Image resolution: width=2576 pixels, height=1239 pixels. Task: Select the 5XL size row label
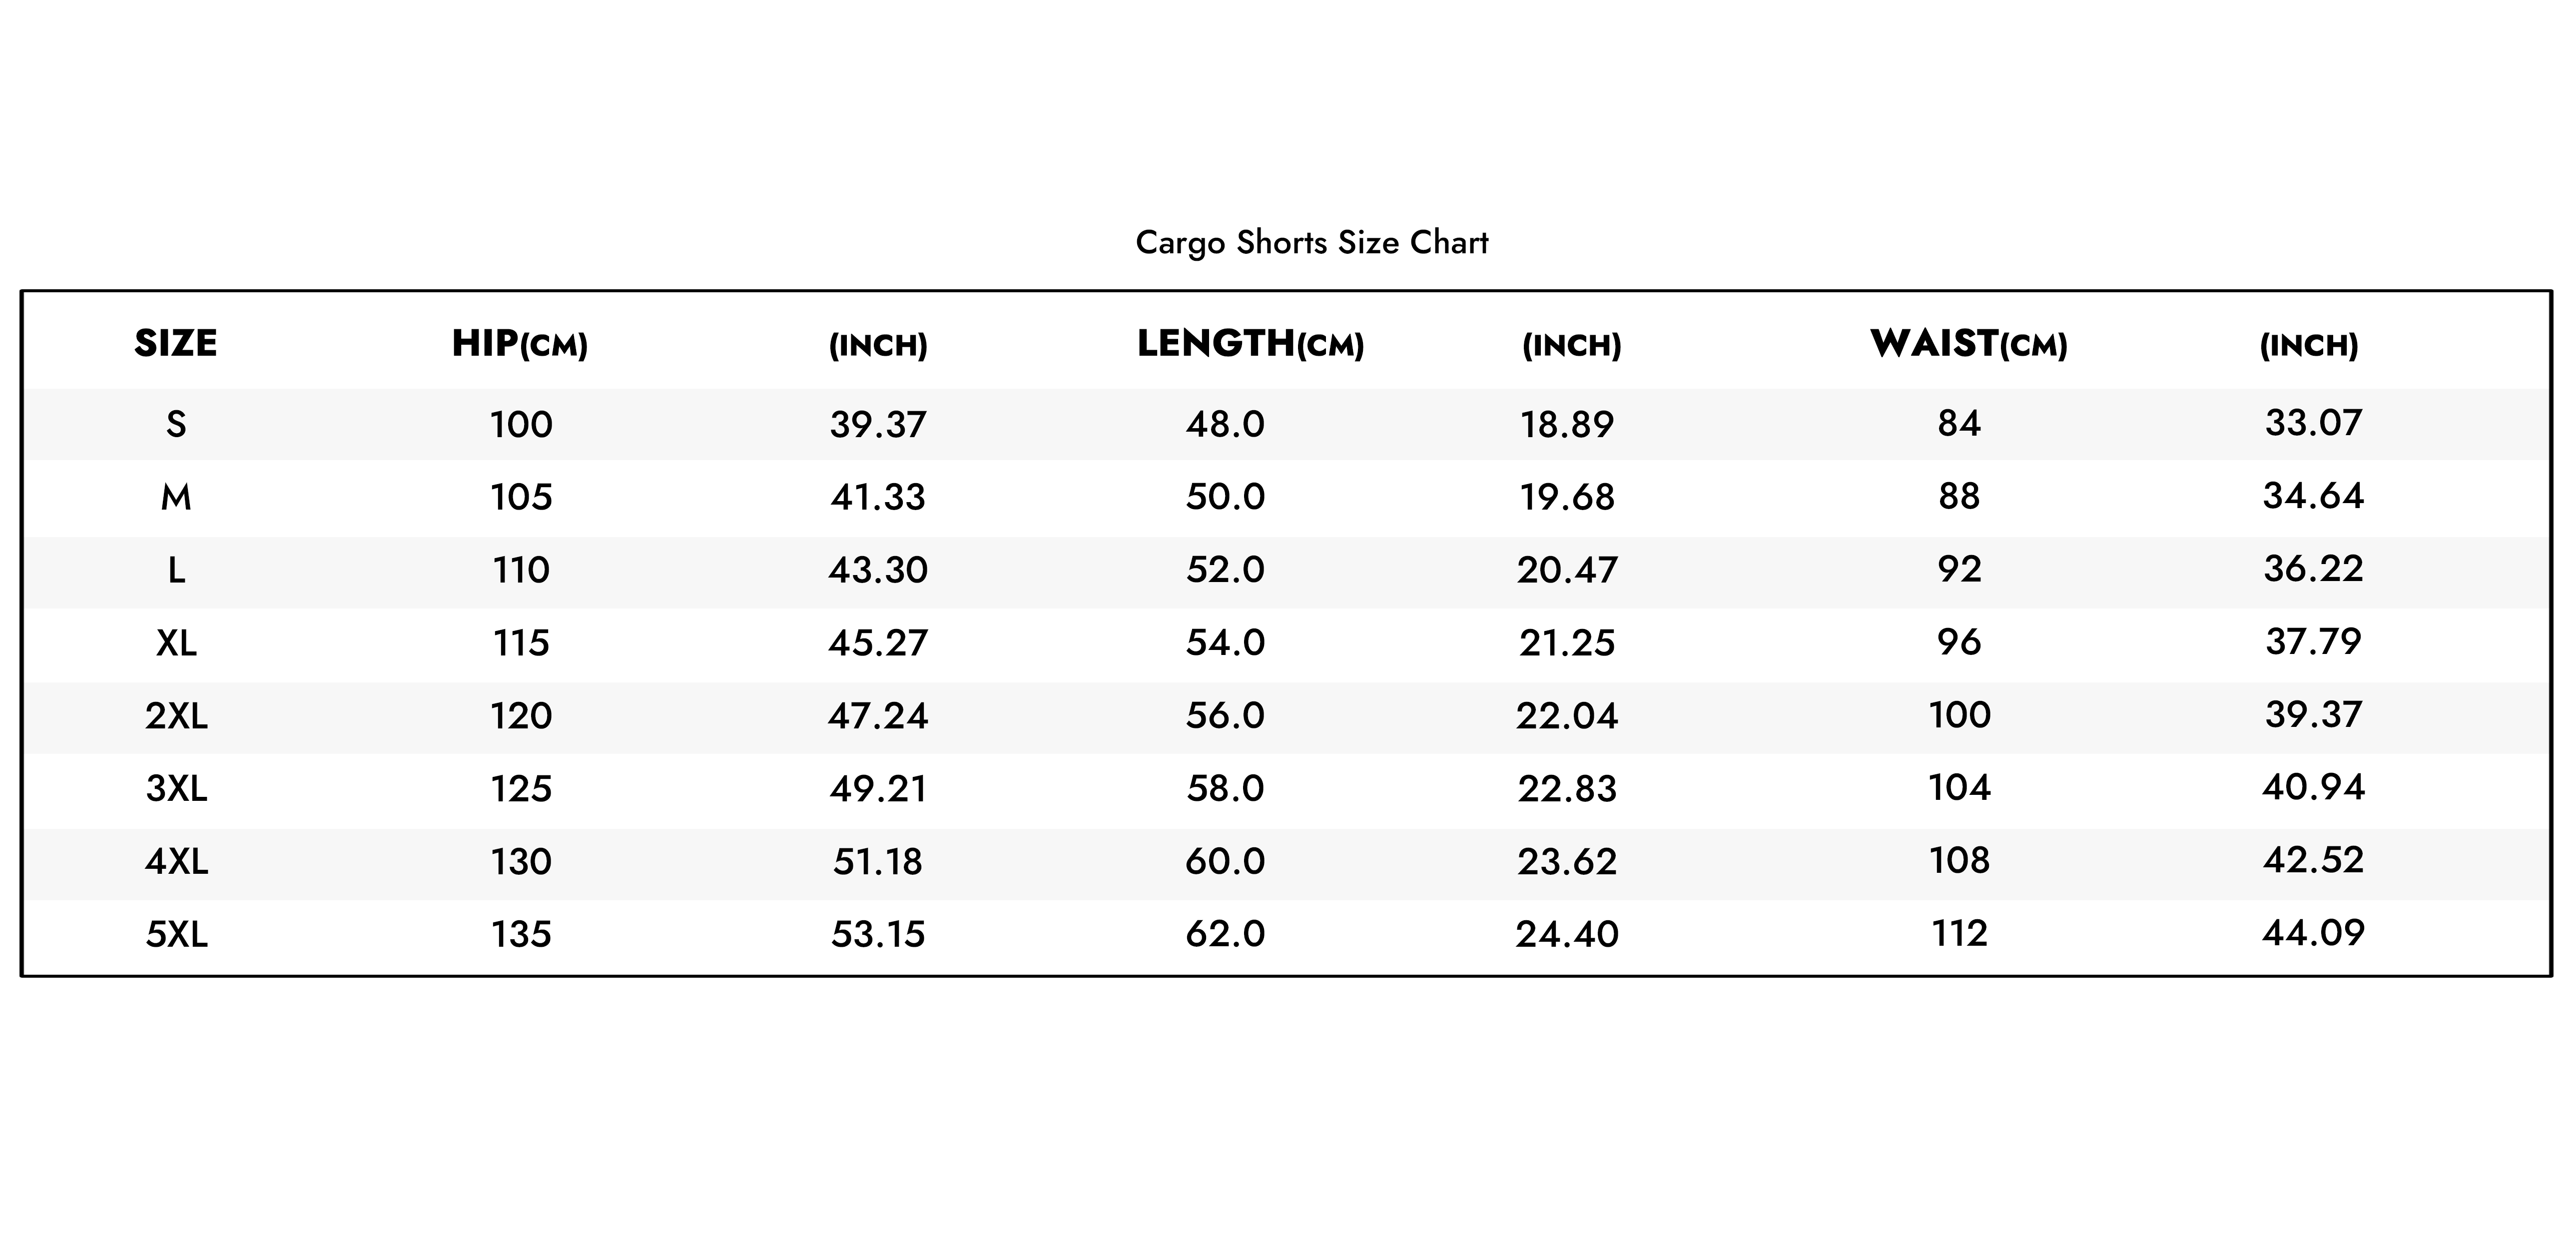click(176, 934)
